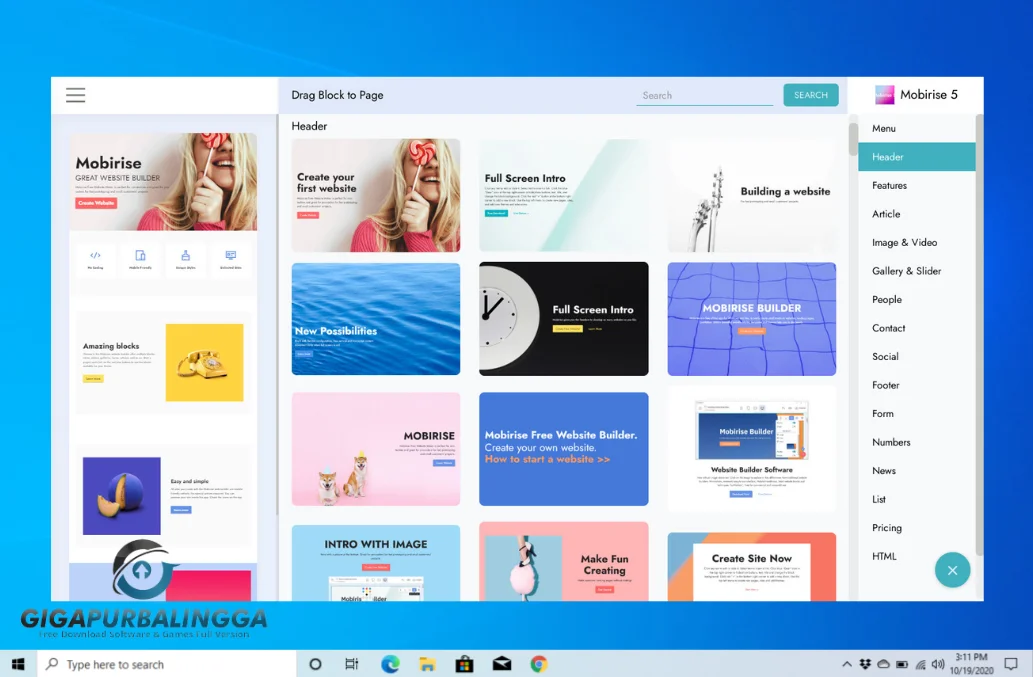Select the Features block category
Image resolution: width=1033 pixels, height=677 pixels.
click(889, 185)
